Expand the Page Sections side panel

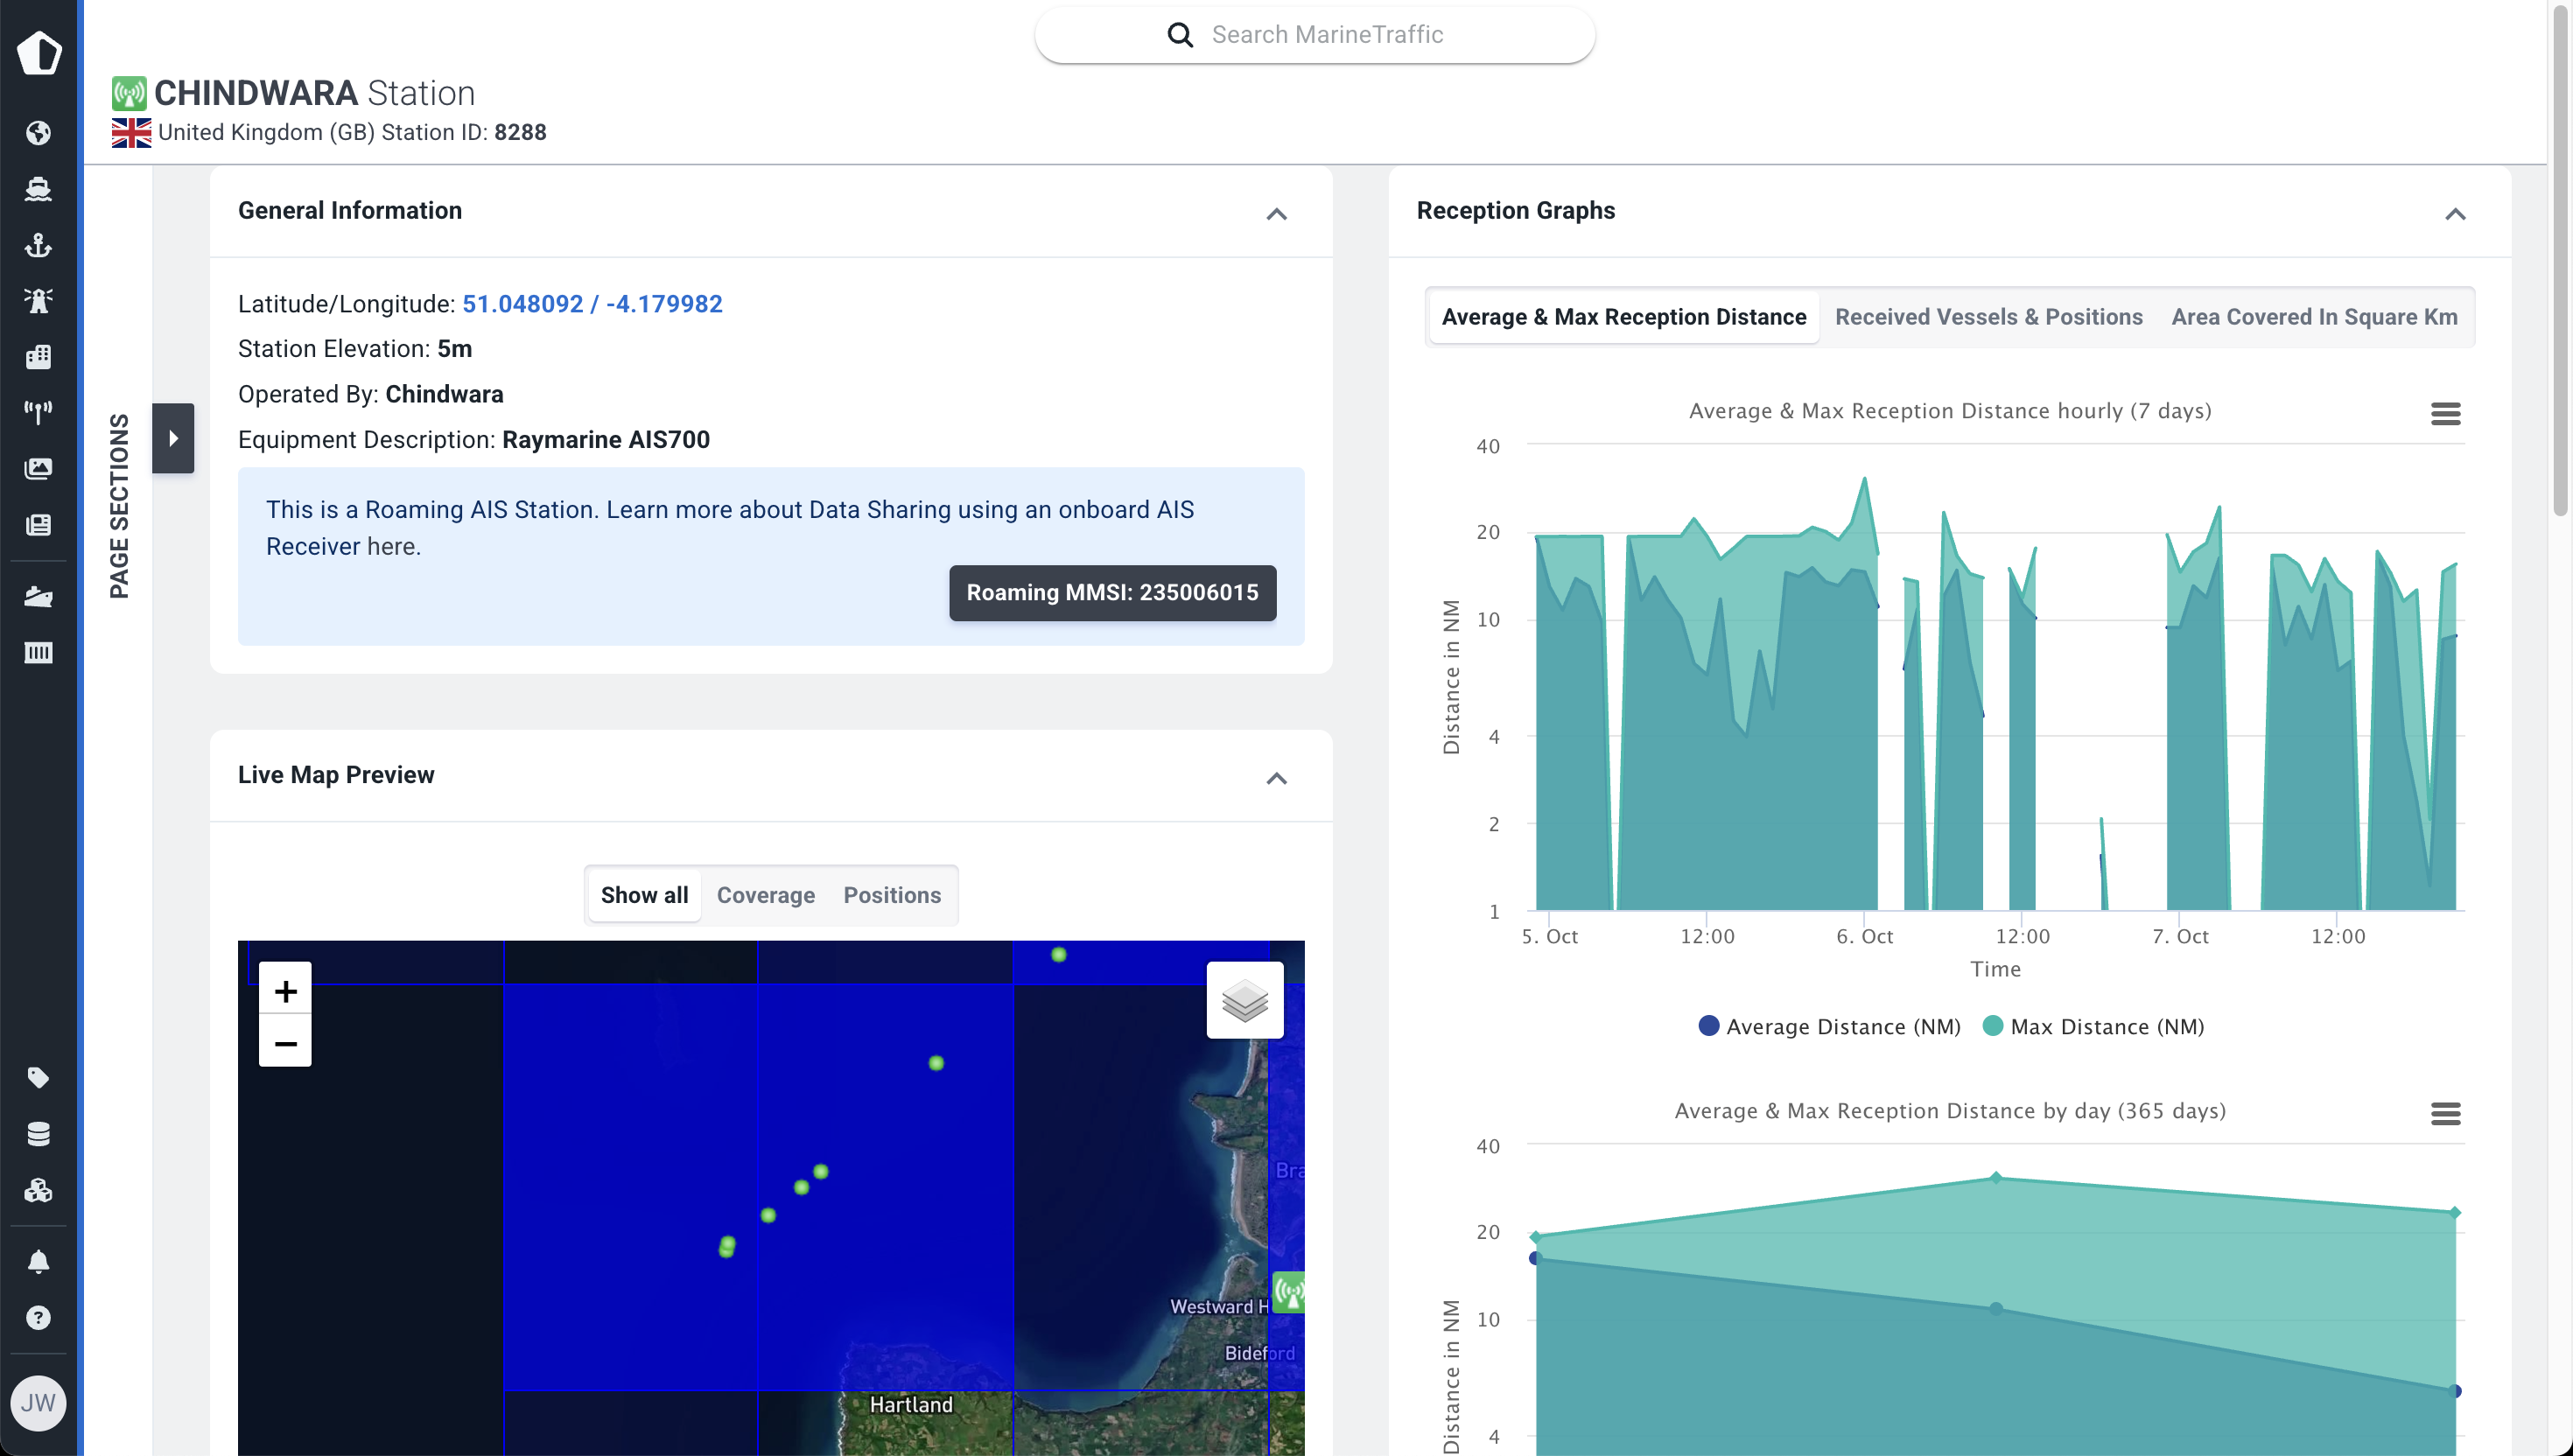173,438
